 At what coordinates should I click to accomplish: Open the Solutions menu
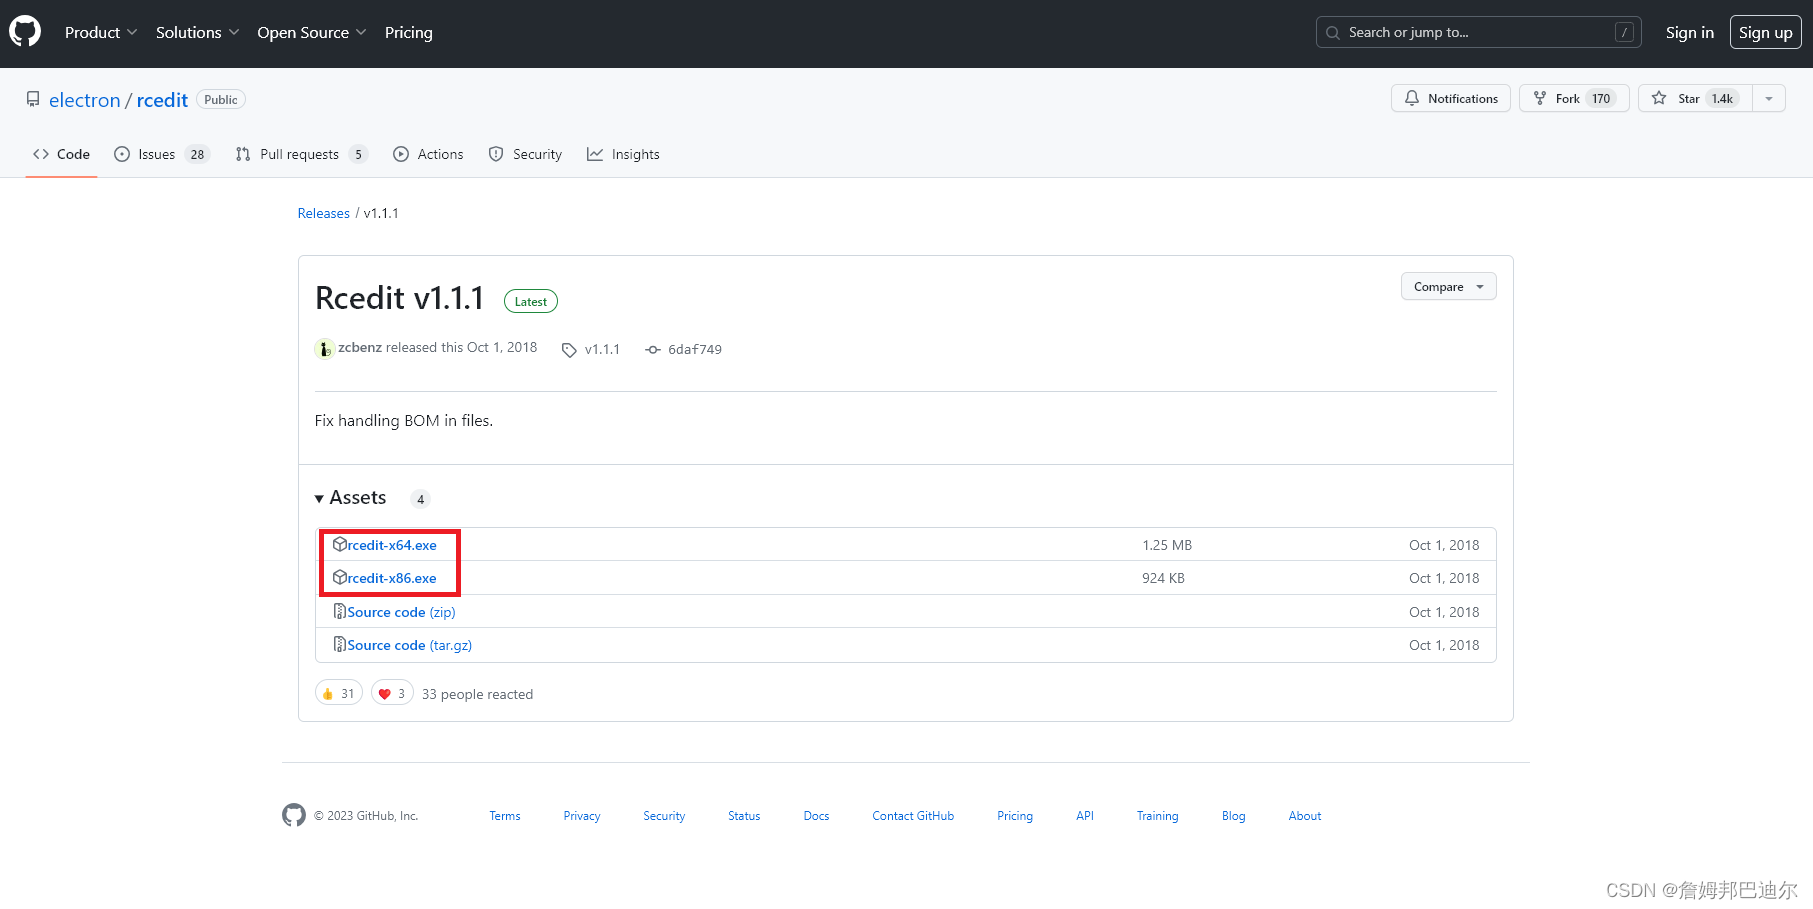click(197, 32)
